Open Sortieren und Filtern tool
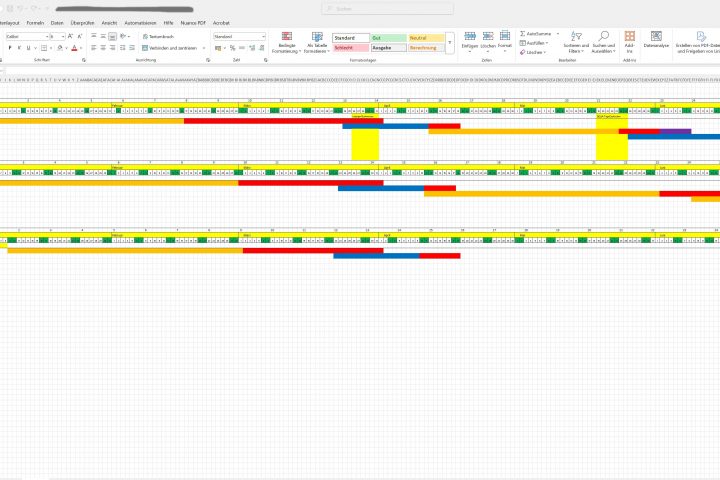 tap(575, 38)
